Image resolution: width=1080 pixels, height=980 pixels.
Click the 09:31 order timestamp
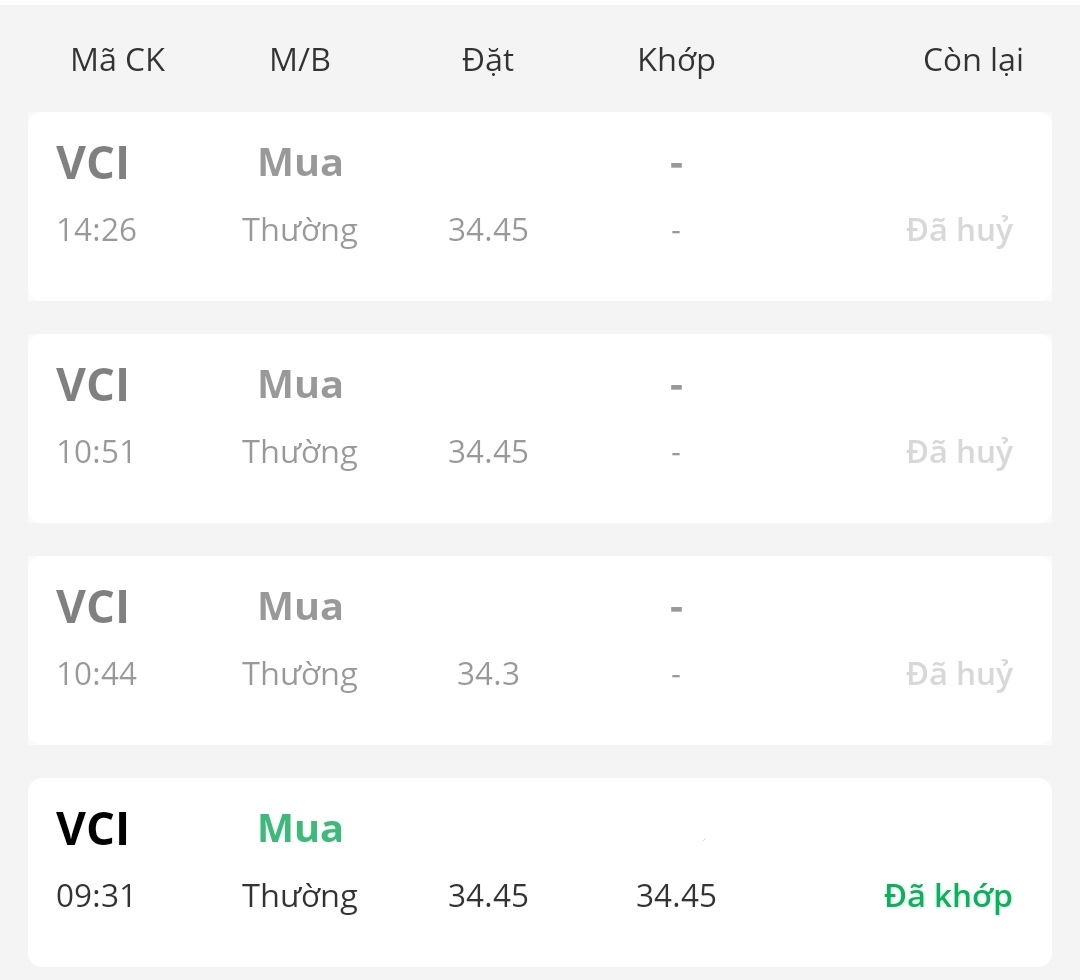[x=96, y=896]
